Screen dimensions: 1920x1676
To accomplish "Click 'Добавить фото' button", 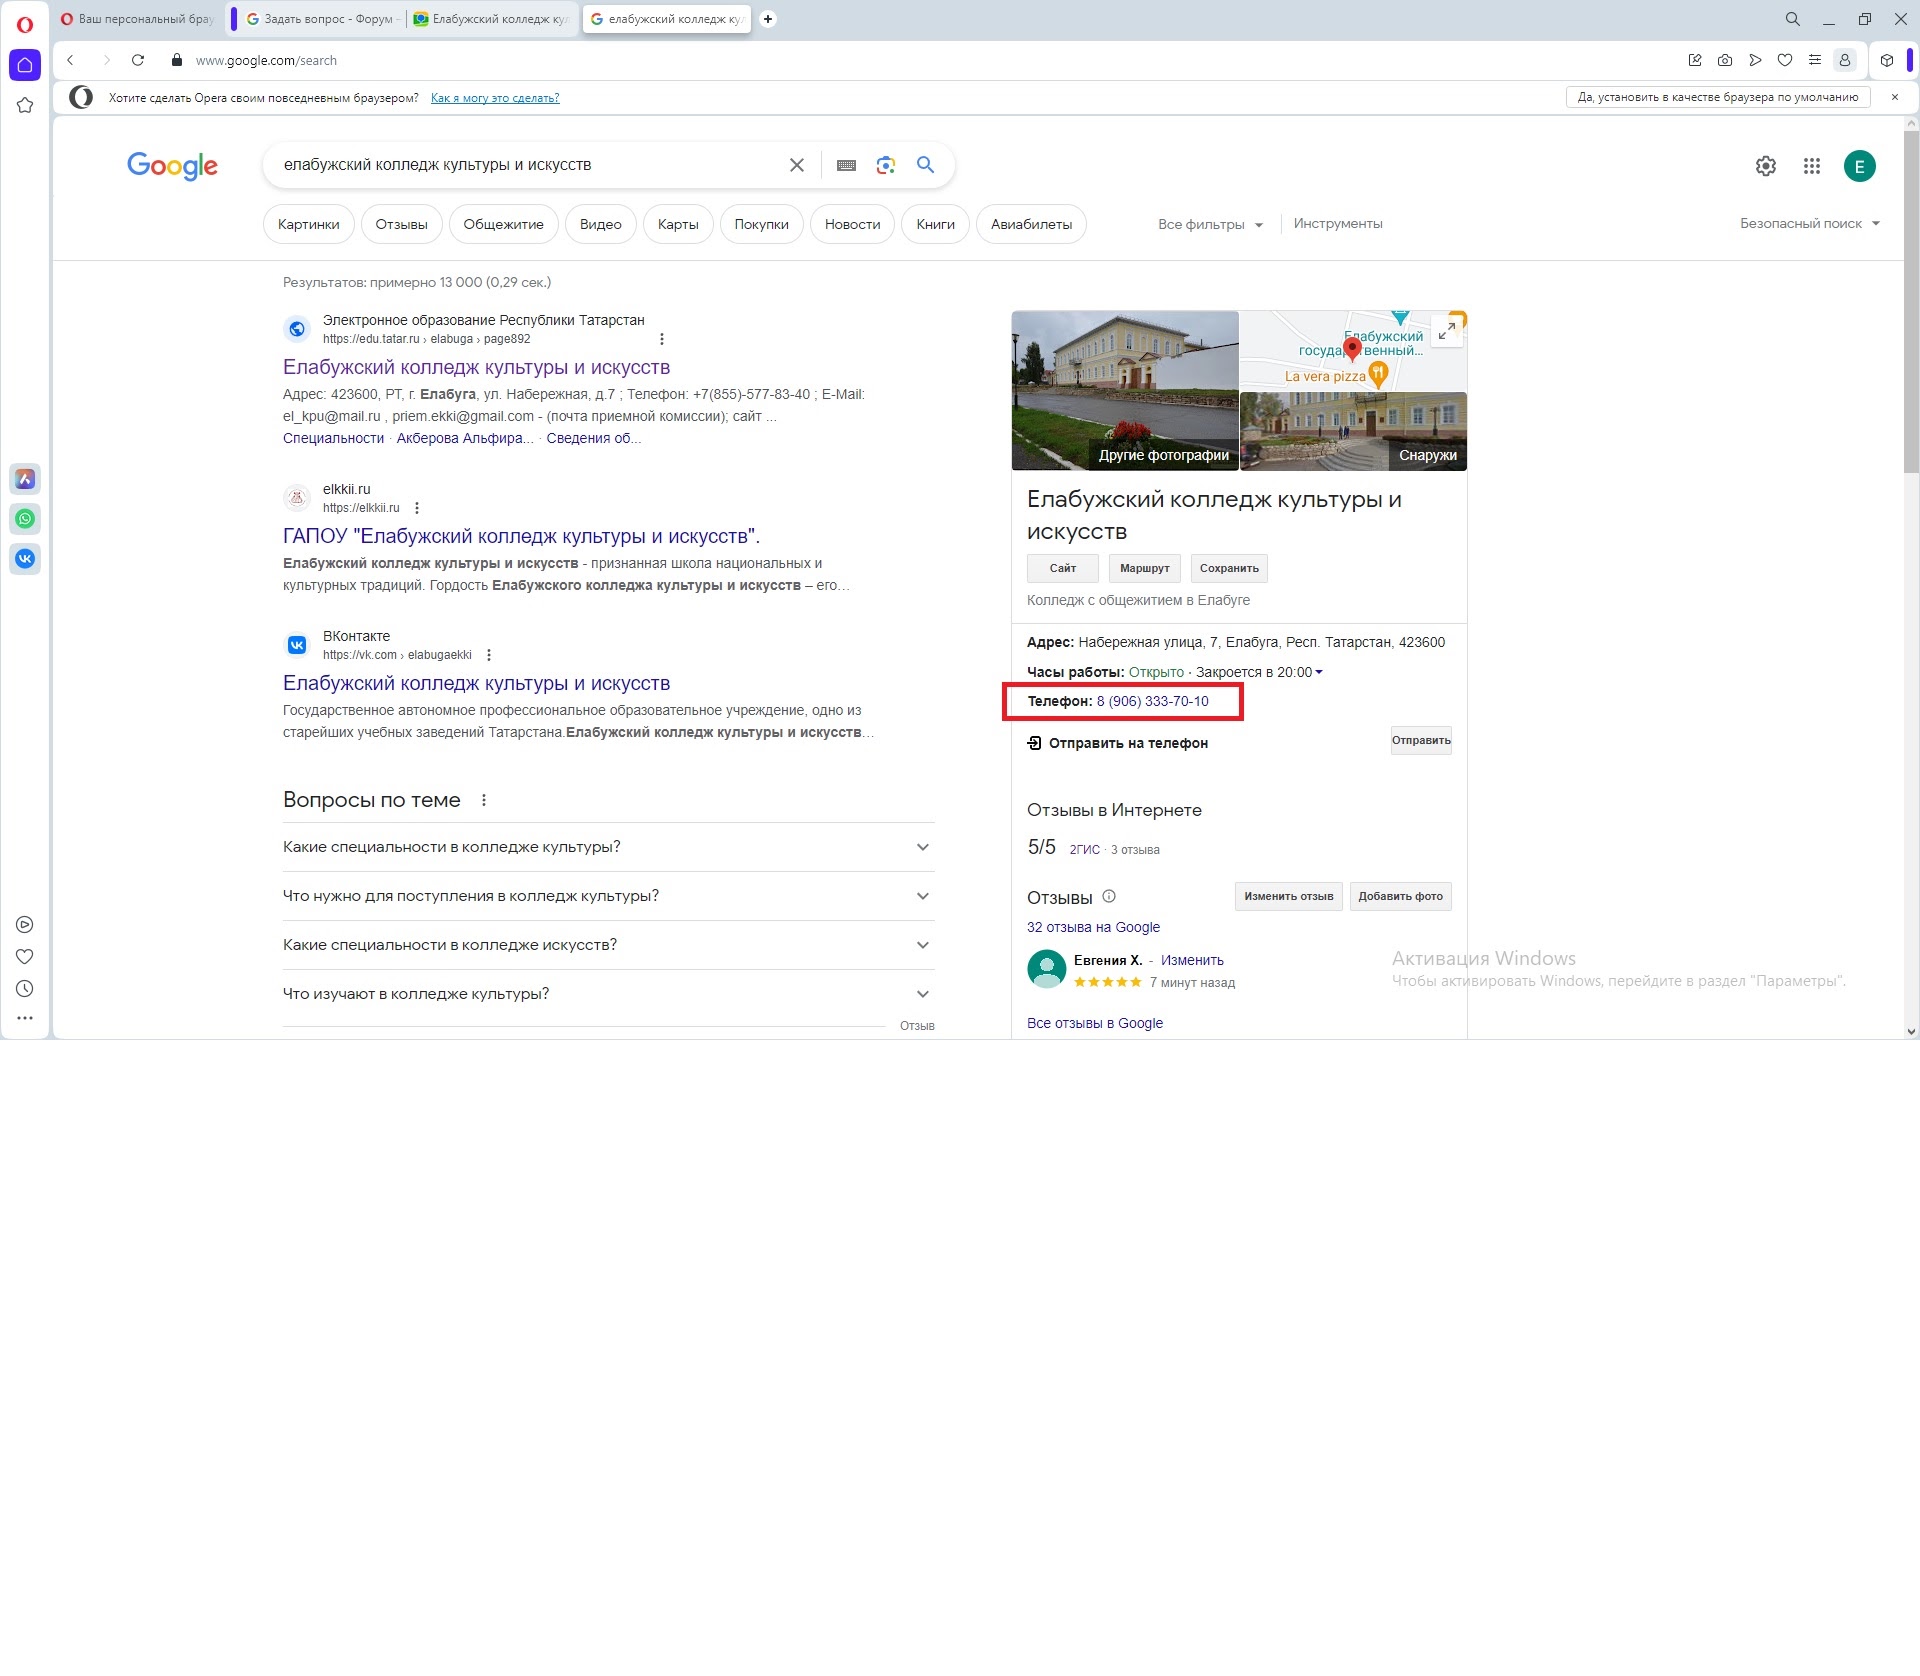I will pyautogui.click(x=1400, y=896).
